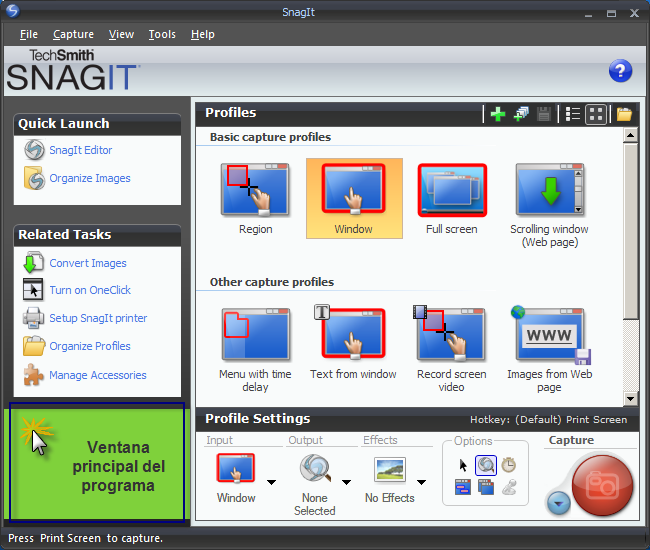Viewport: 650px width, 550px height.
Task: Click the Convert Images icon
Action: [33, 263]
